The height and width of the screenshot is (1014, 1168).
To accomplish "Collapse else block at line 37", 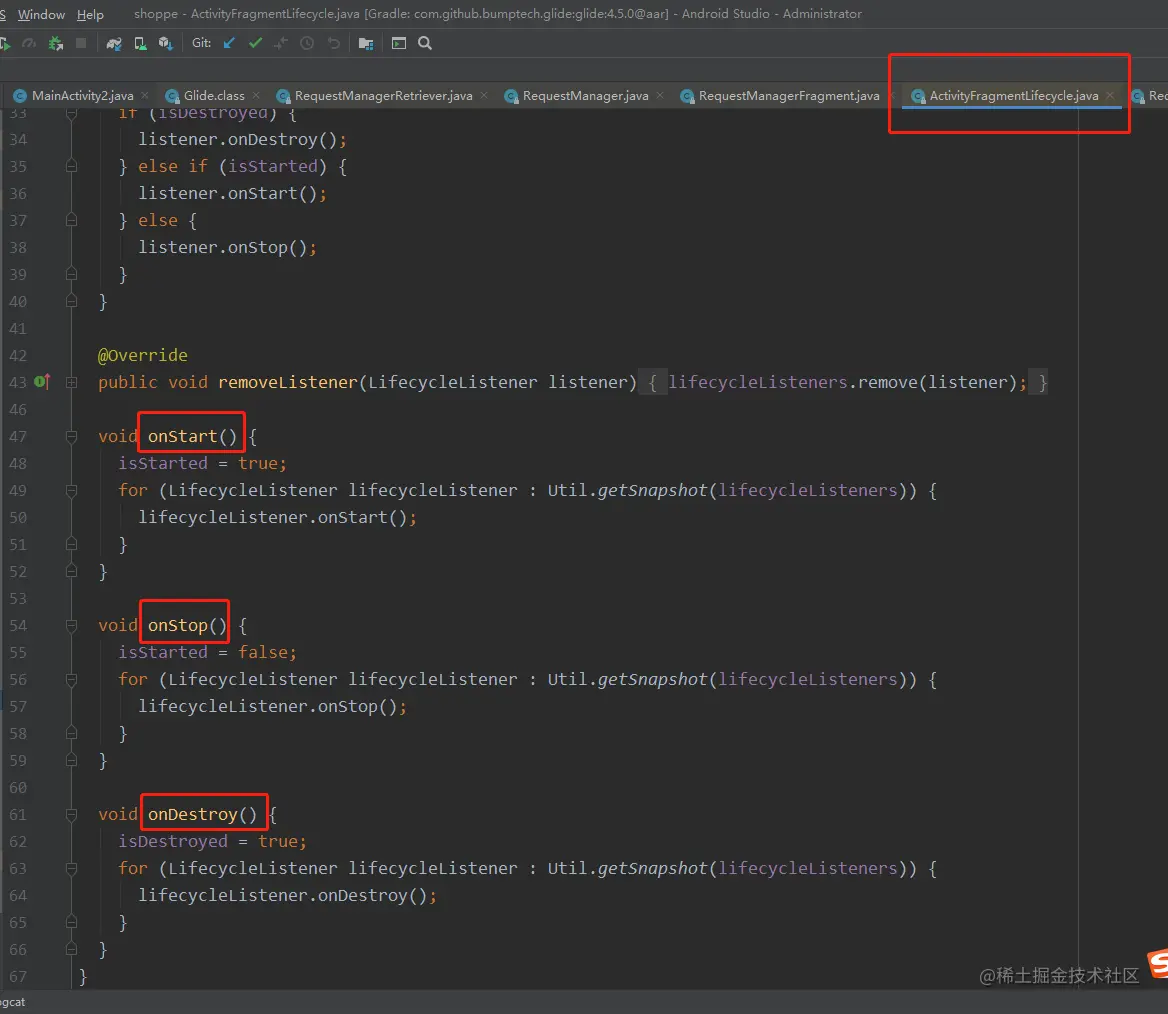I will click(x=72, y=221).
